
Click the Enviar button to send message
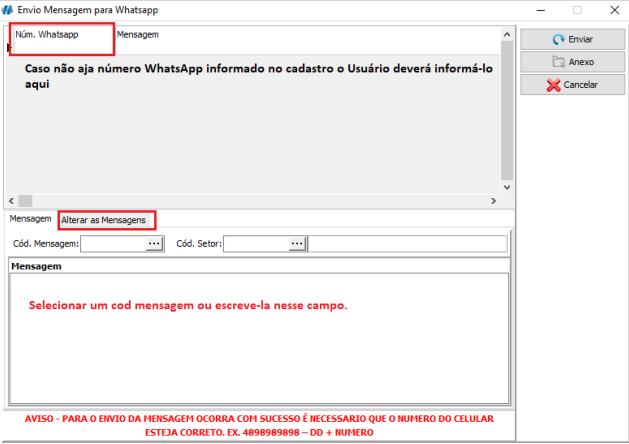[x=572, y=39]
